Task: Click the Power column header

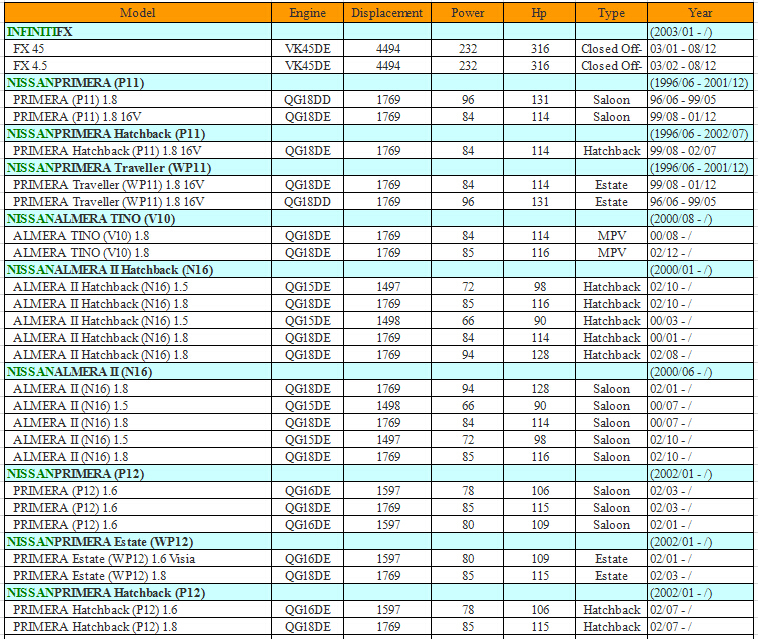Action: [x=467, y=13]
